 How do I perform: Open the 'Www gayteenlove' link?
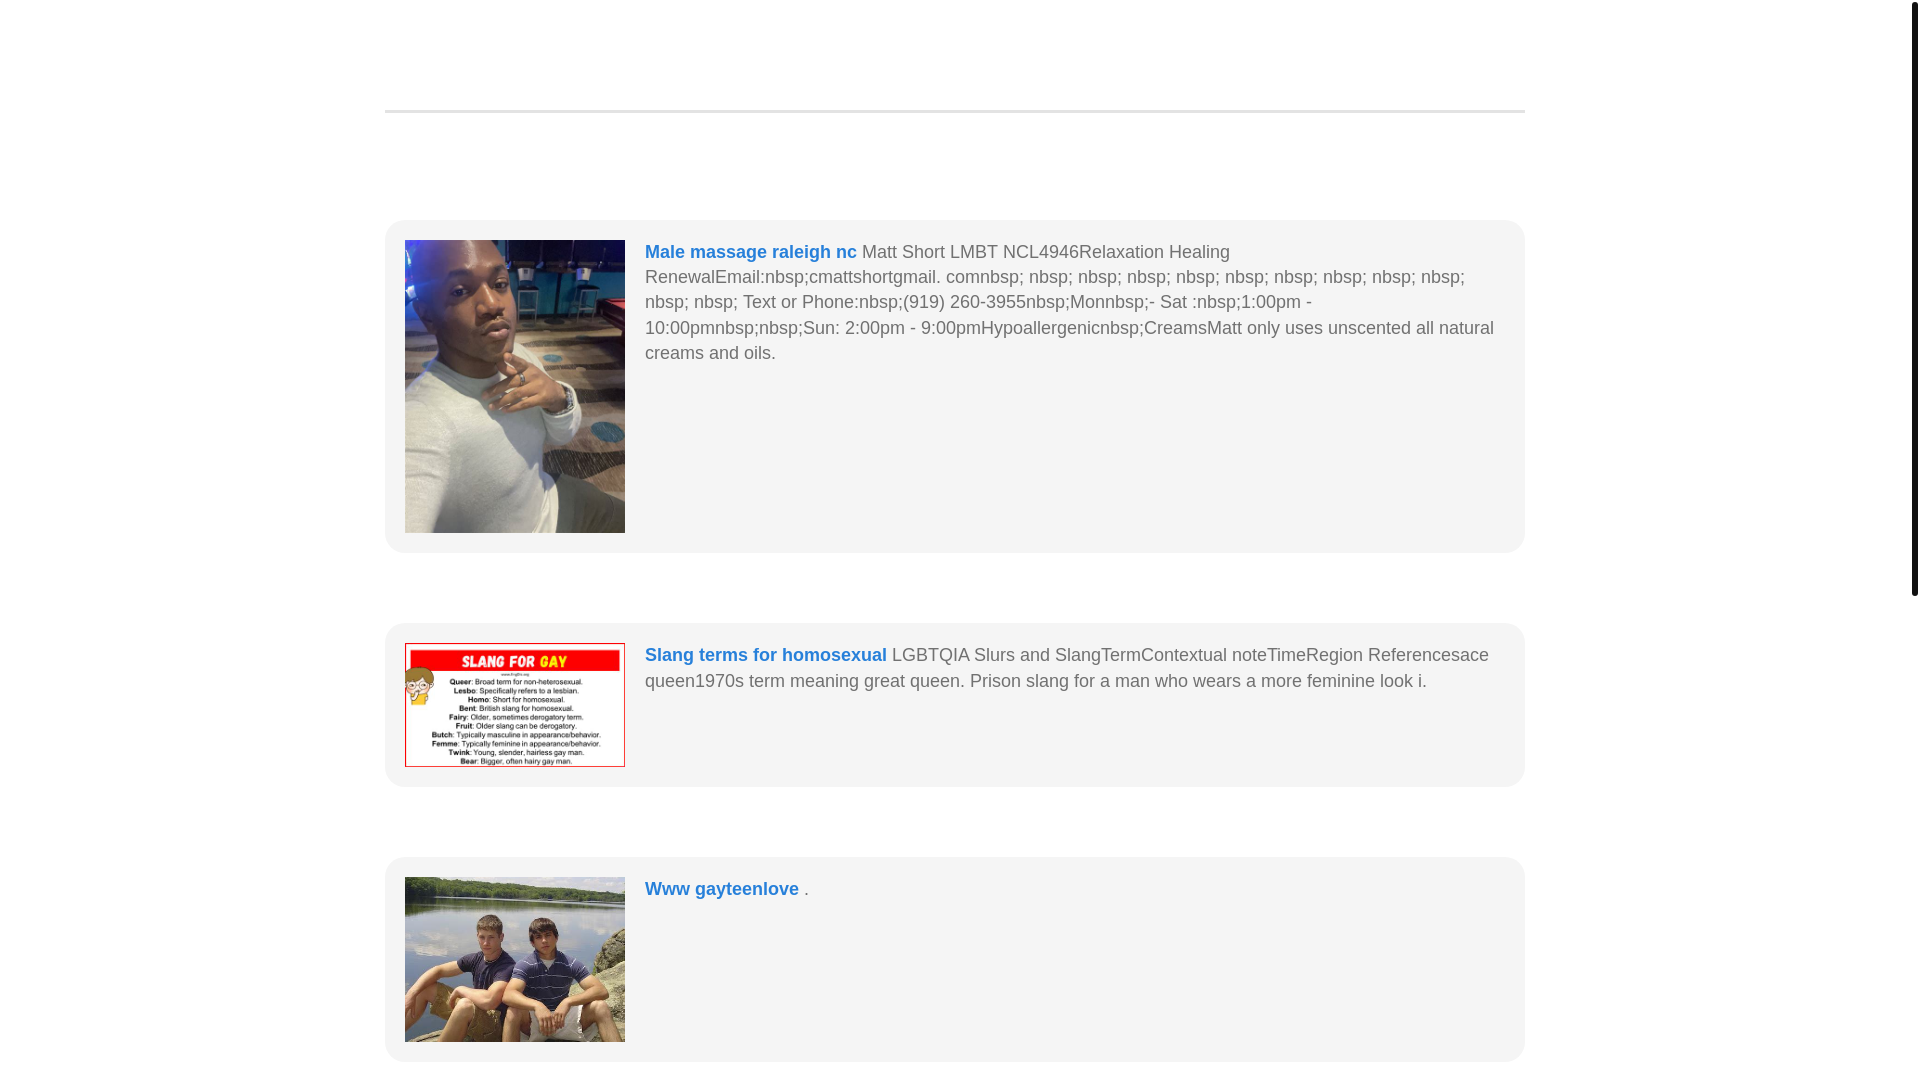click(x=721, y=889)
